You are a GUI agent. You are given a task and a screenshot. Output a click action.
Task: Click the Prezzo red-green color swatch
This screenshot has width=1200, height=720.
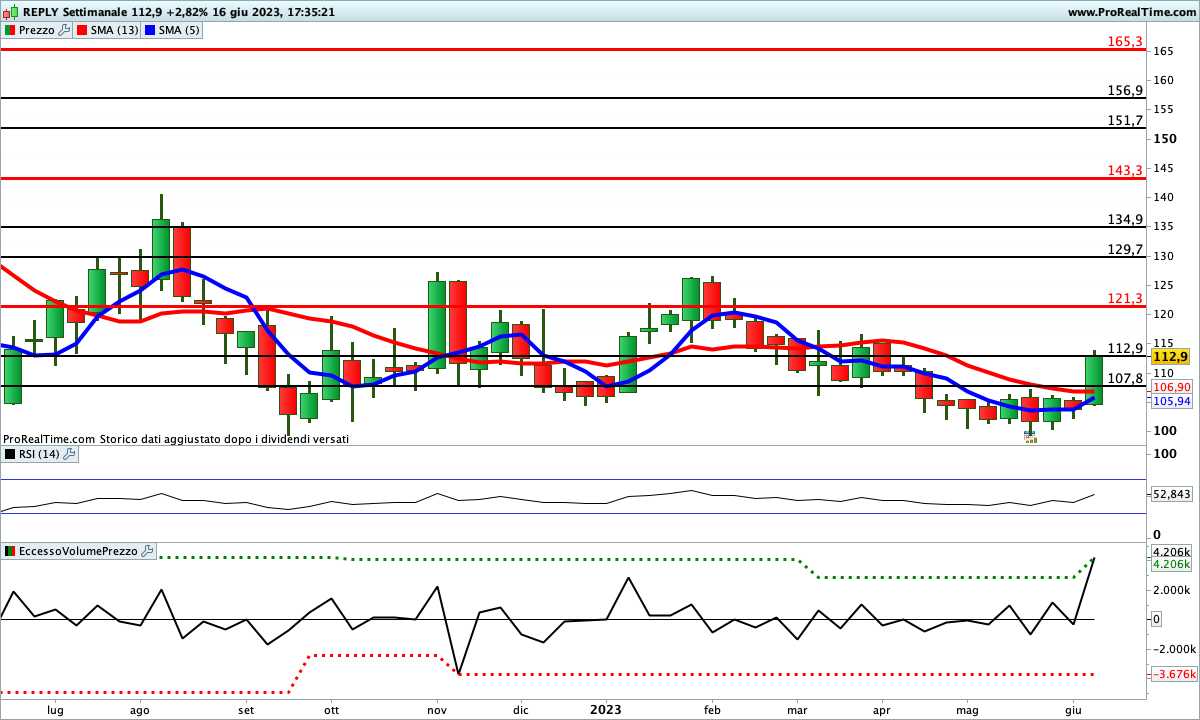click(x=10, y=30)
